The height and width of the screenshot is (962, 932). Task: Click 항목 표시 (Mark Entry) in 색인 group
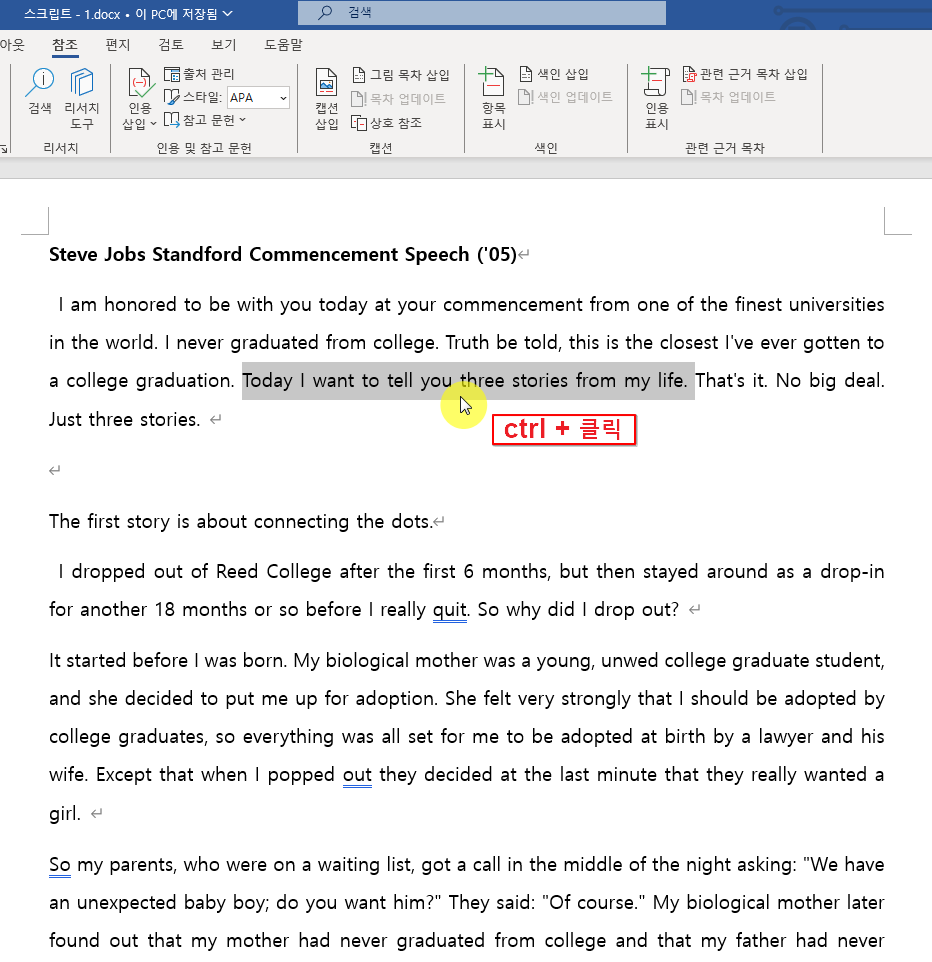(x=492, y=95)
